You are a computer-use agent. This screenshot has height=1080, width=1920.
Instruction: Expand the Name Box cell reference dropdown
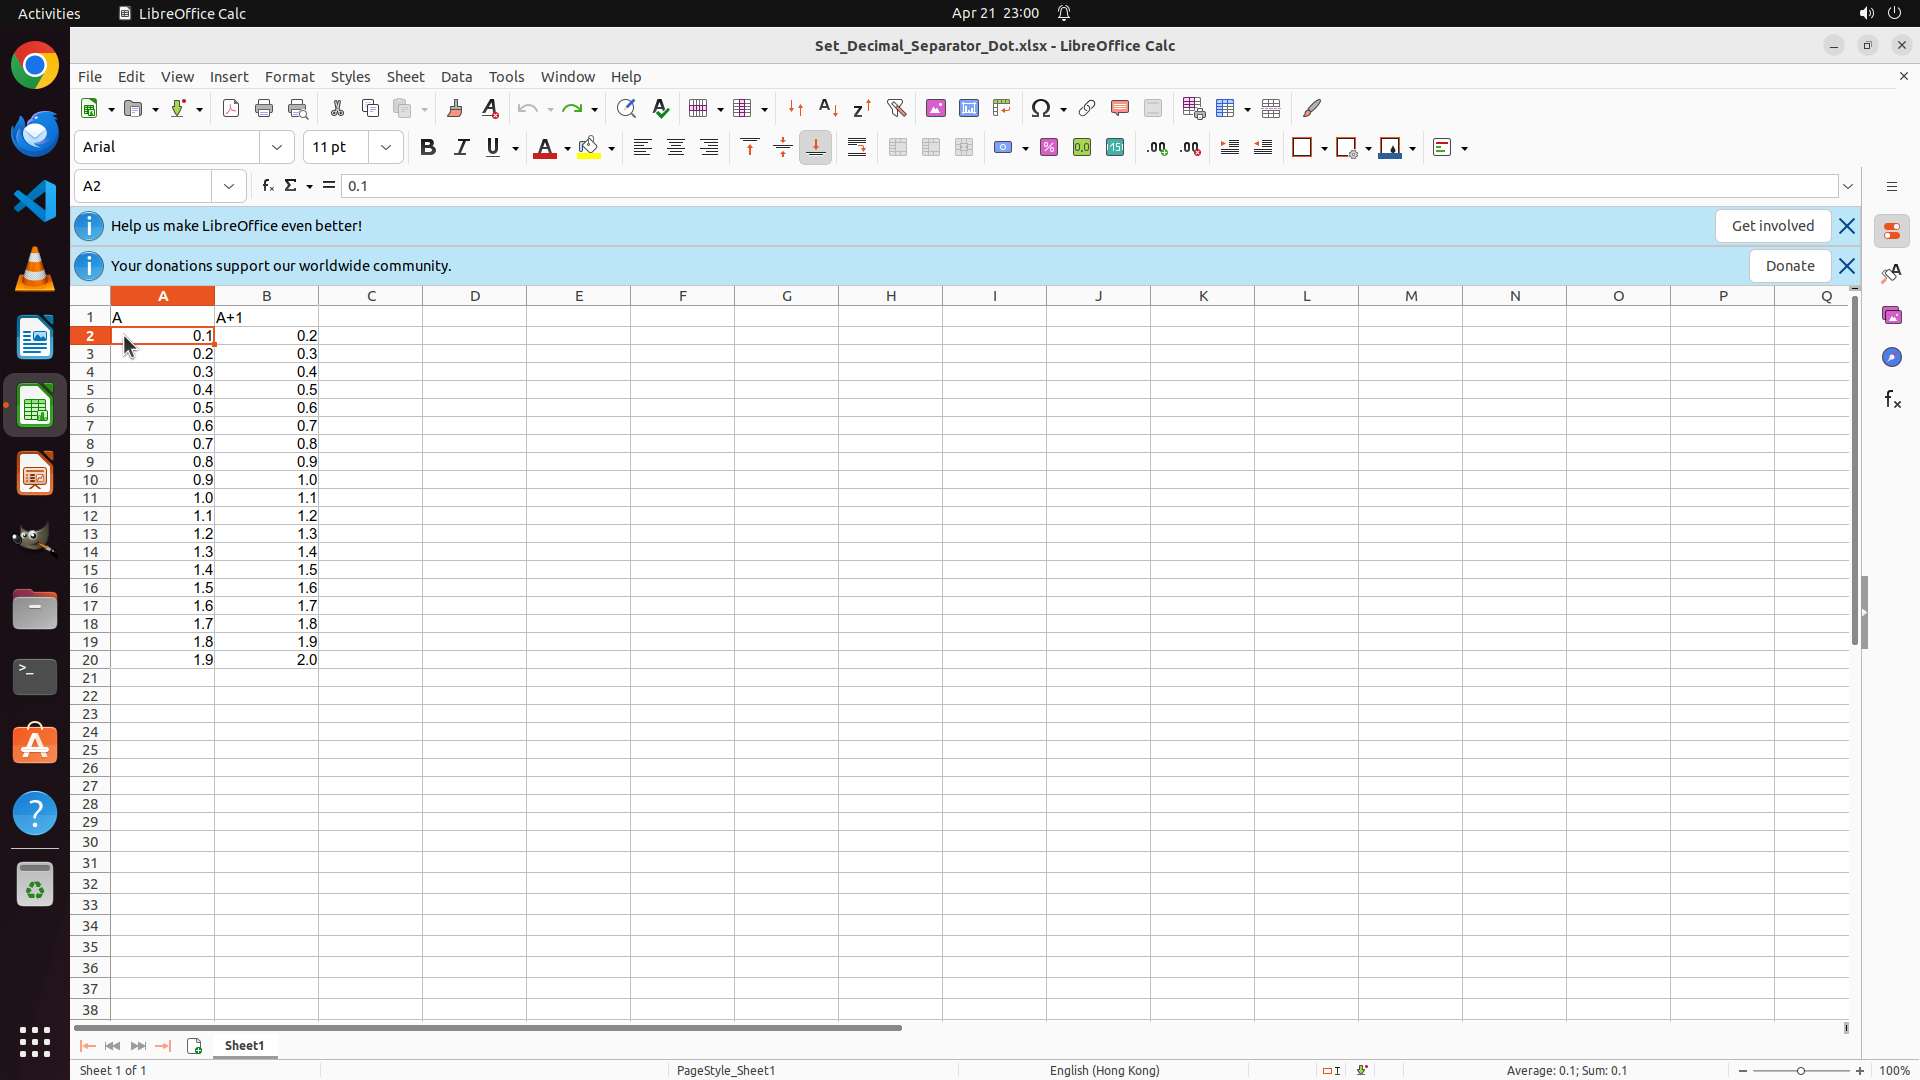pyautogui.click(x=229, y=186)
